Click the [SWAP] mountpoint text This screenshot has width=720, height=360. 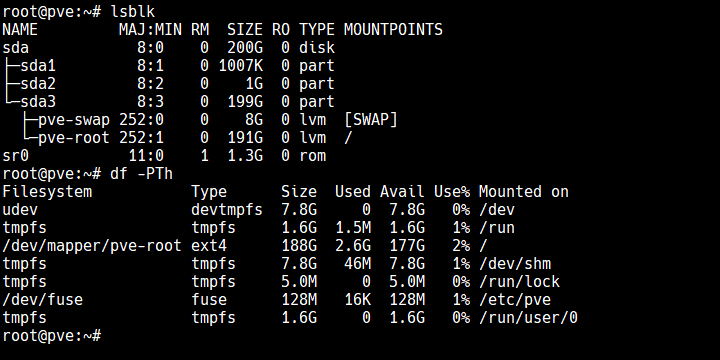[371, 120]
